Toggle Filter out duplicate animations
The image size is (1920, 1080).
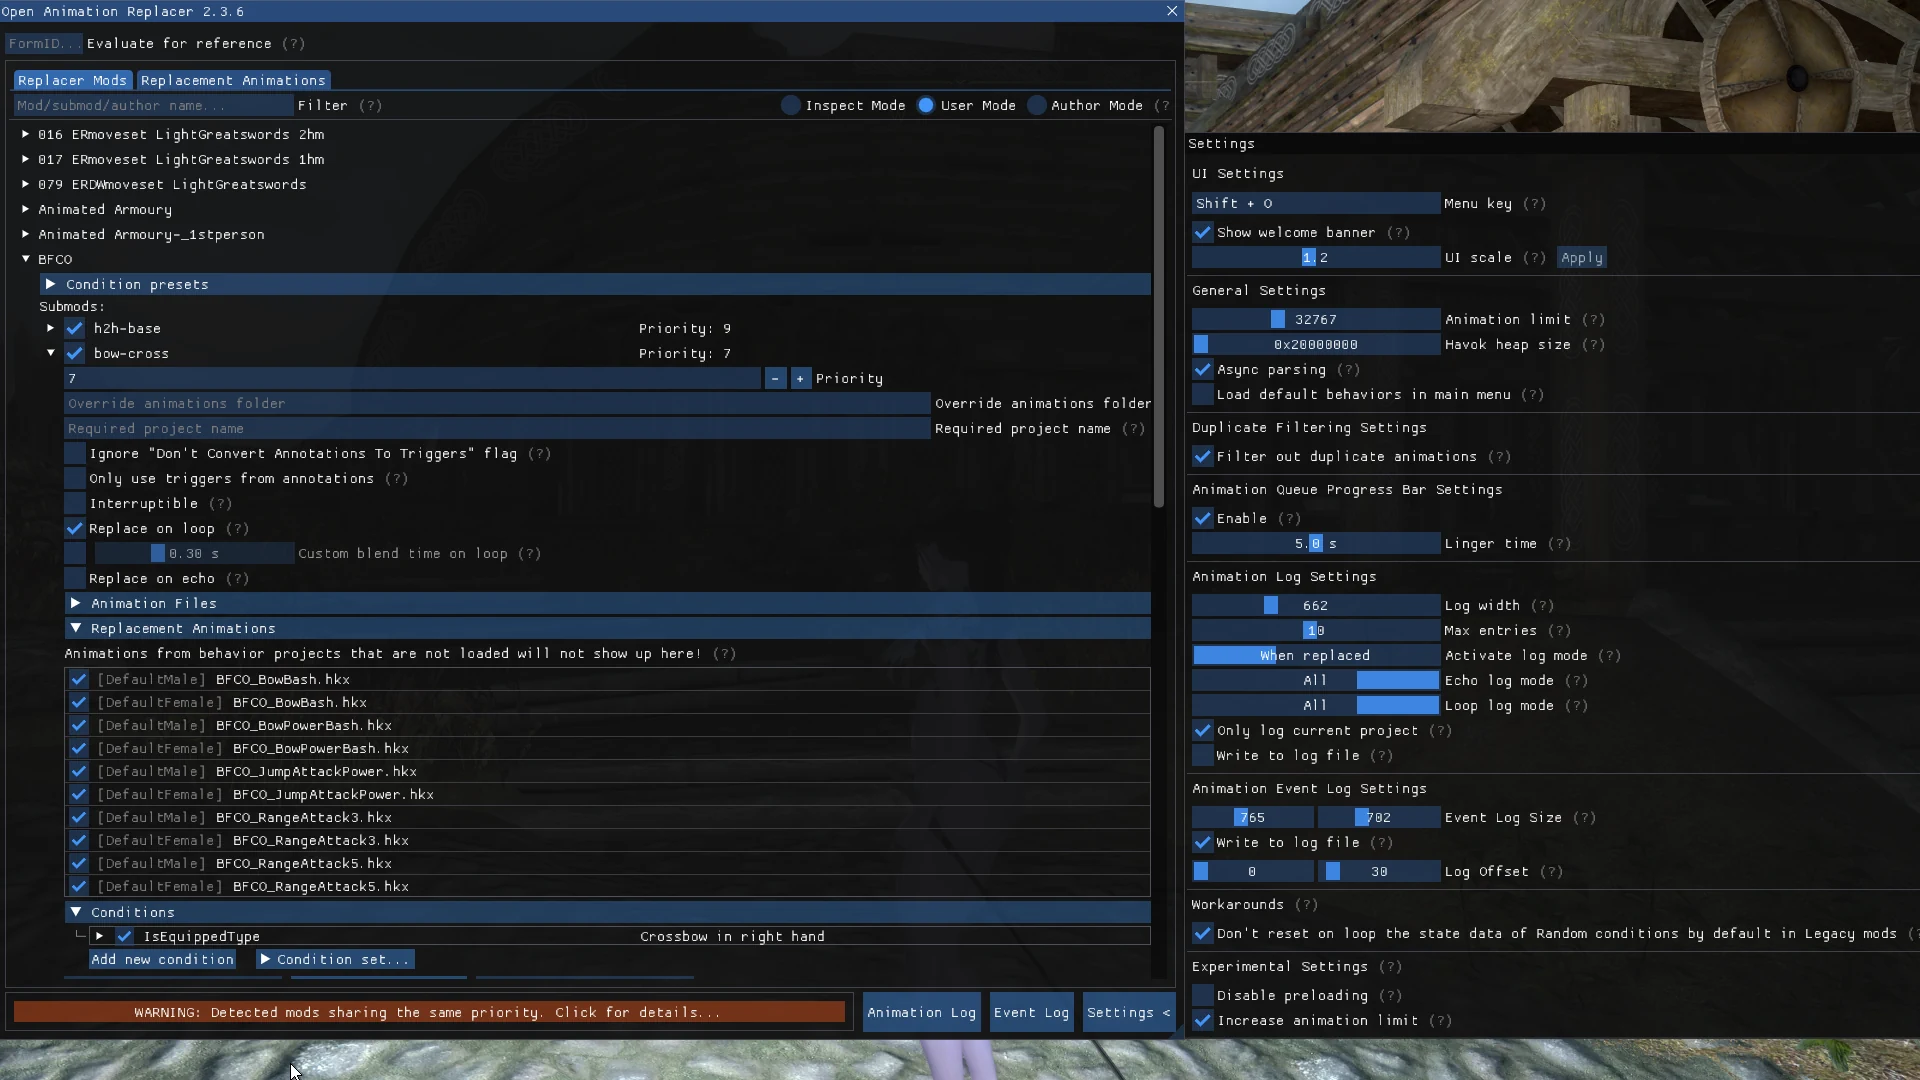click(x=1203, y=457)
